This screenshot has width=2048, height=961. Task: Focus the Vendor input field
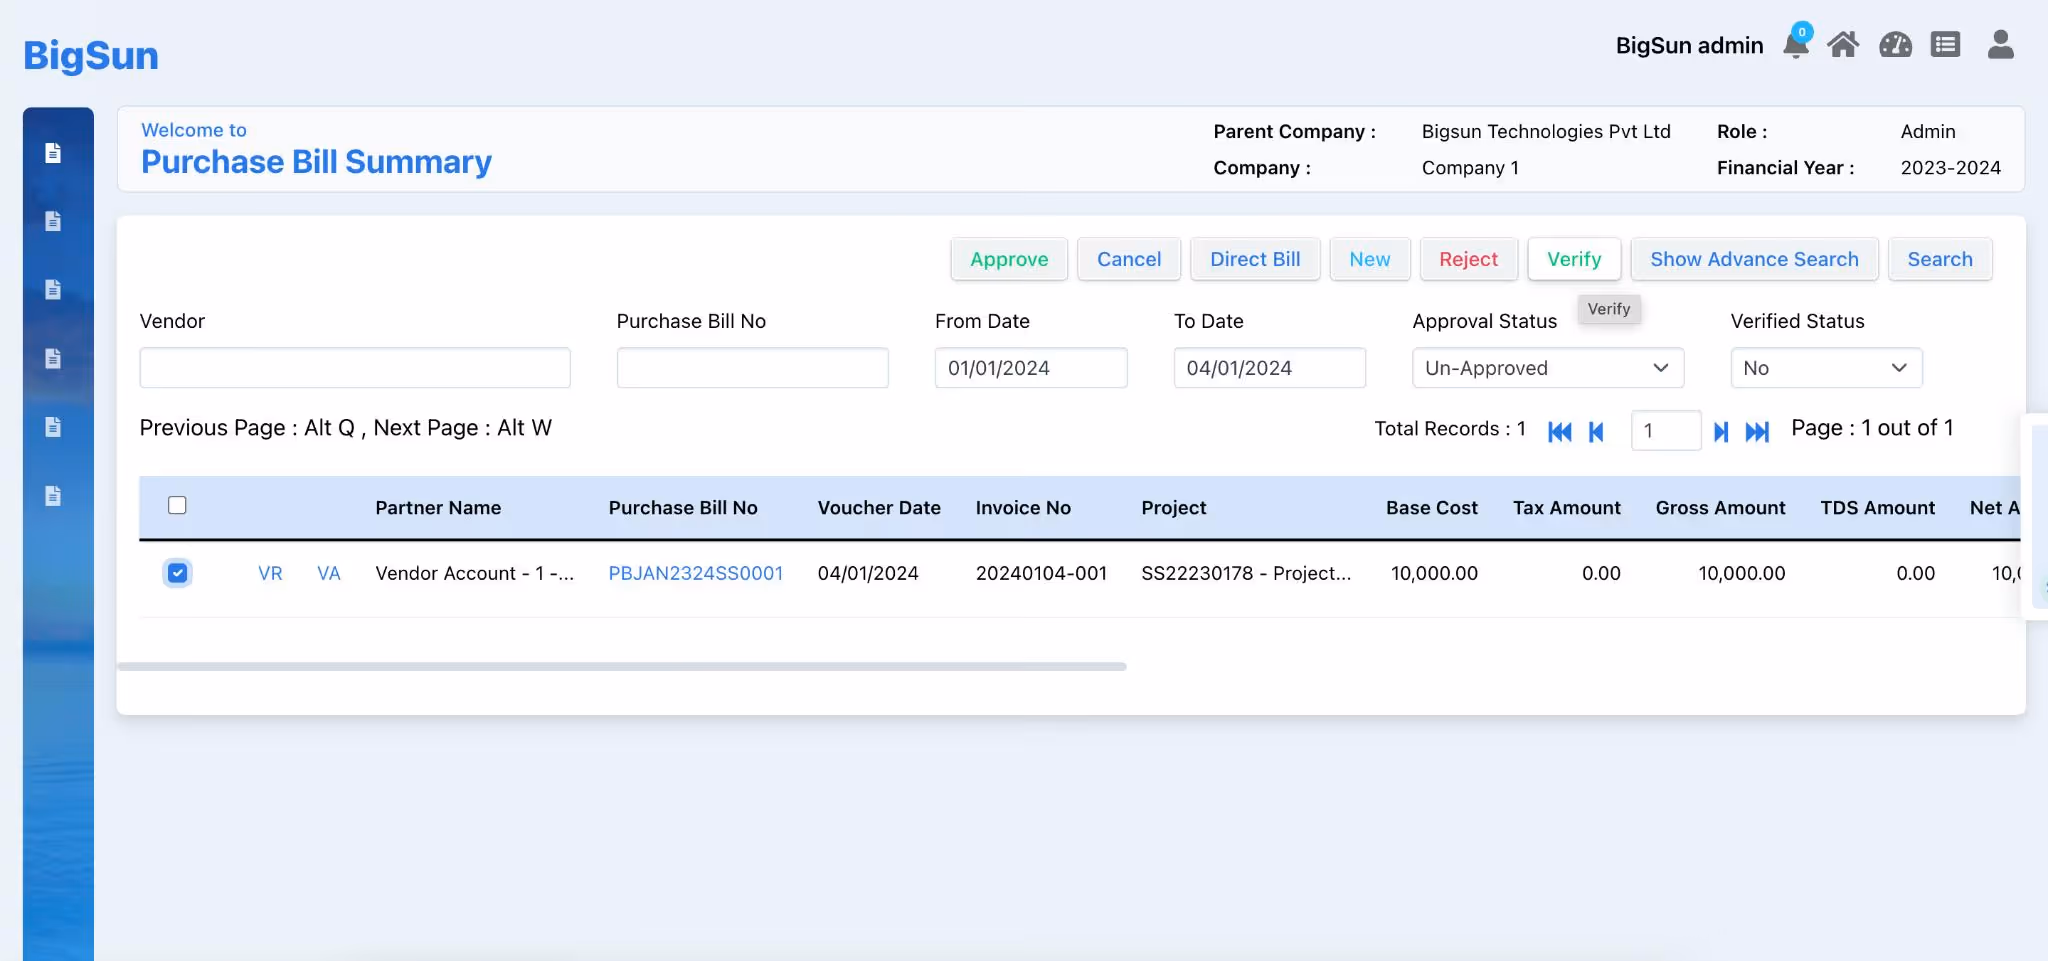(x=355, y=368)
